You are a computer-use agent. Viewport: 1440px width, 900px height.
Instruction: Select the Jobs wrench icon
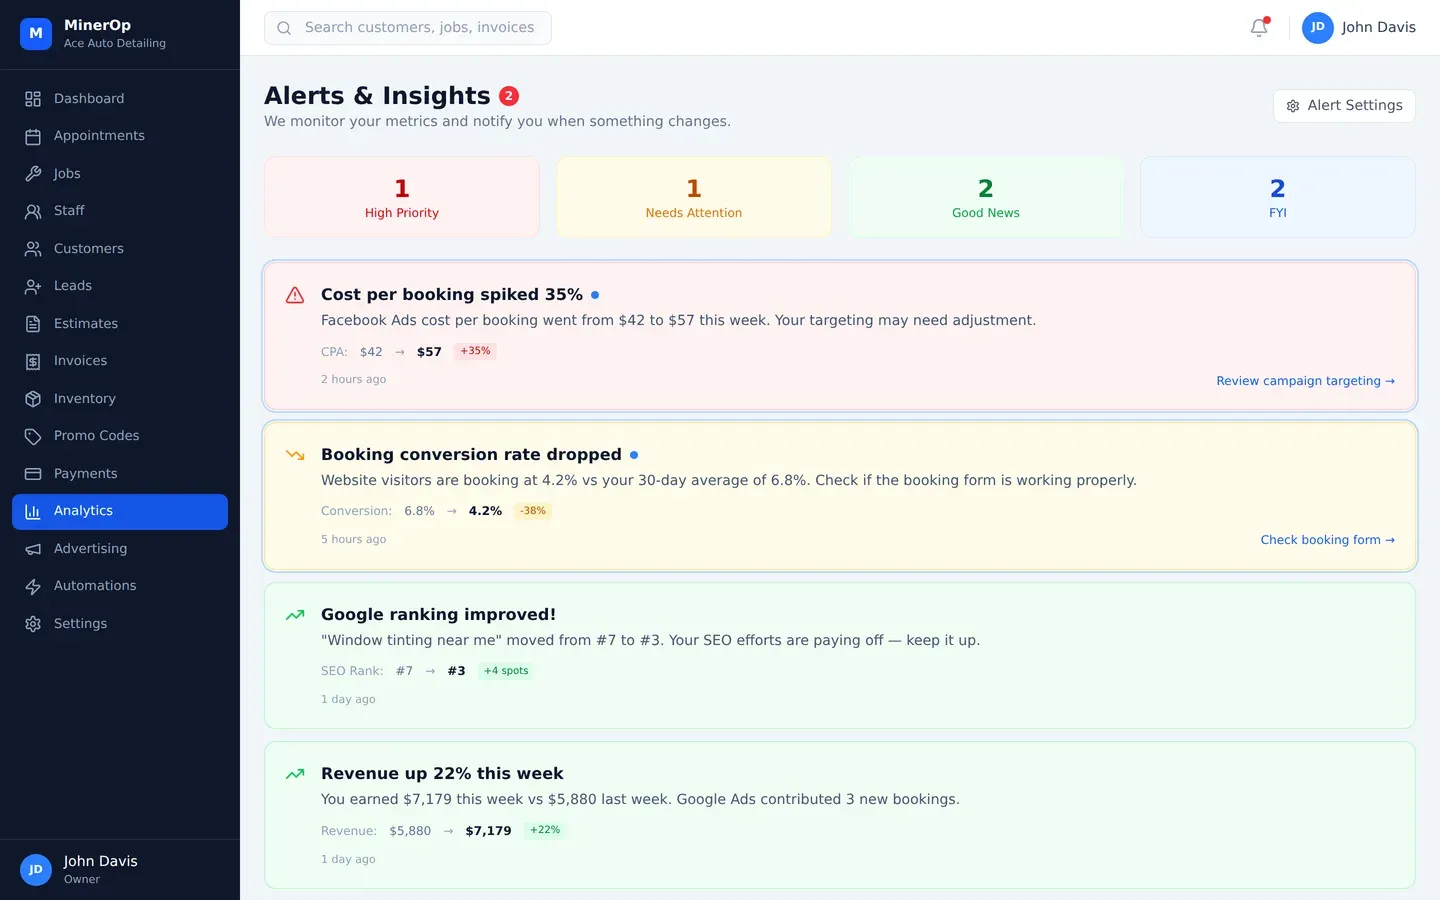[x=33, y=173]
